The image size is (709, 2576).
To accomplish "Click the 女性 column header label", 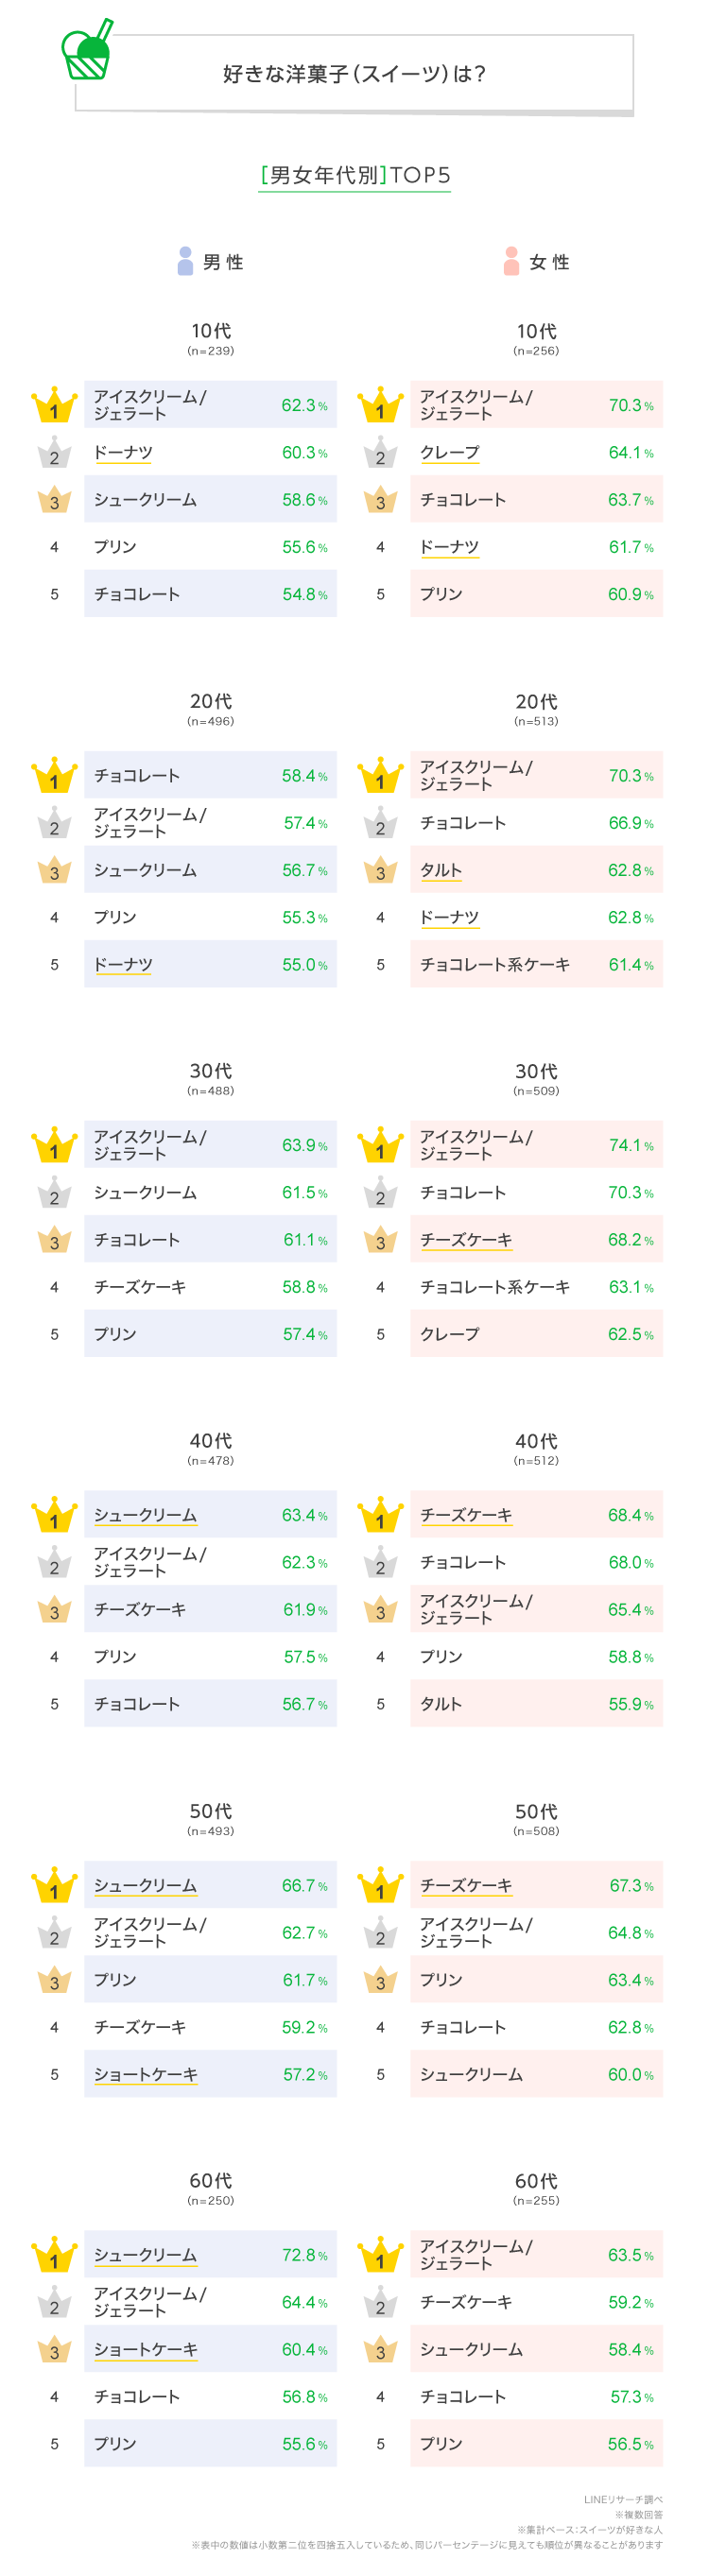I will coord(549,262).
